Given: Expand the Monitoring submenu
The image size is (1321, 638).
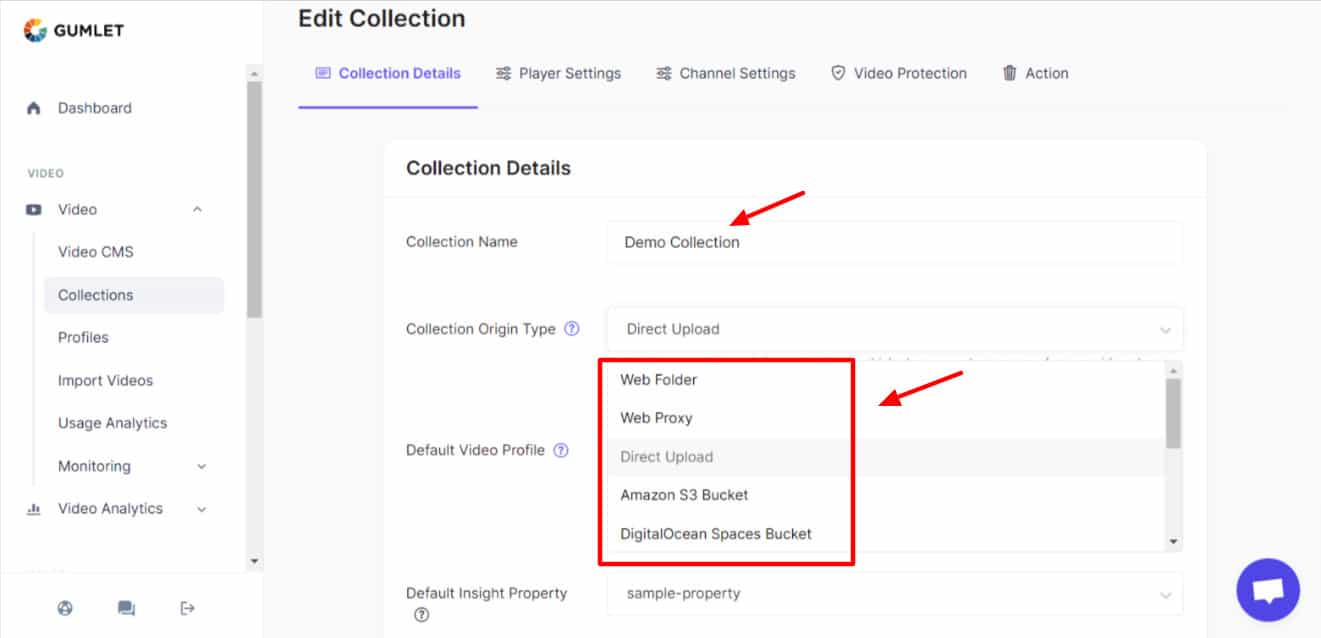Looking at the screenshot, I should pyautogui.click(x=201, y=466).
